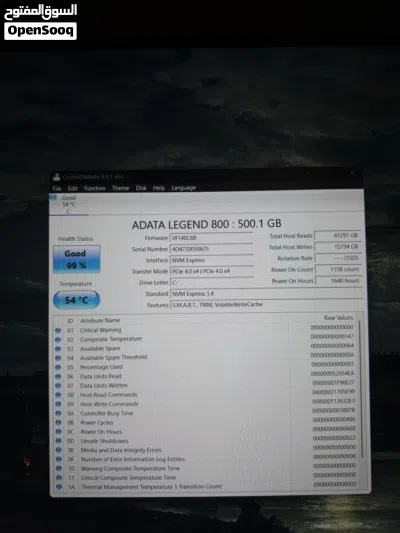
Task: Click the Features field S.M.A.R.T., TRIM
Action: pos(266,304)
